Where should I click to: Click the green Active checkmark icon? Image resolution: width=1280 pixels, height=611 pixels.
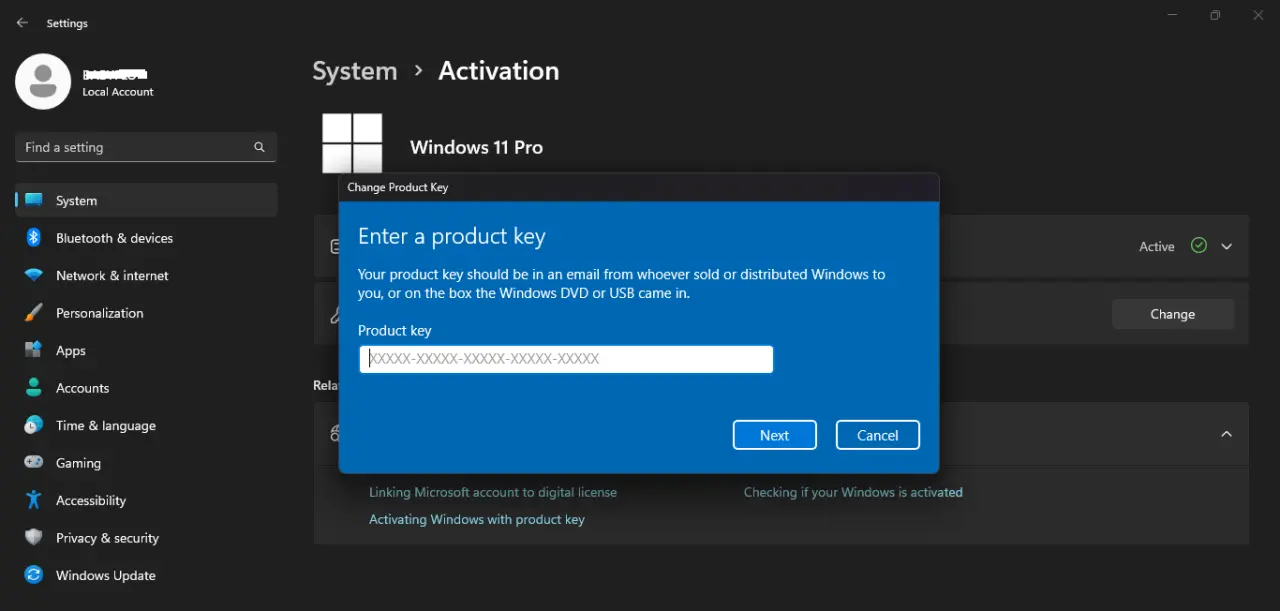[x=1199, y=246]
